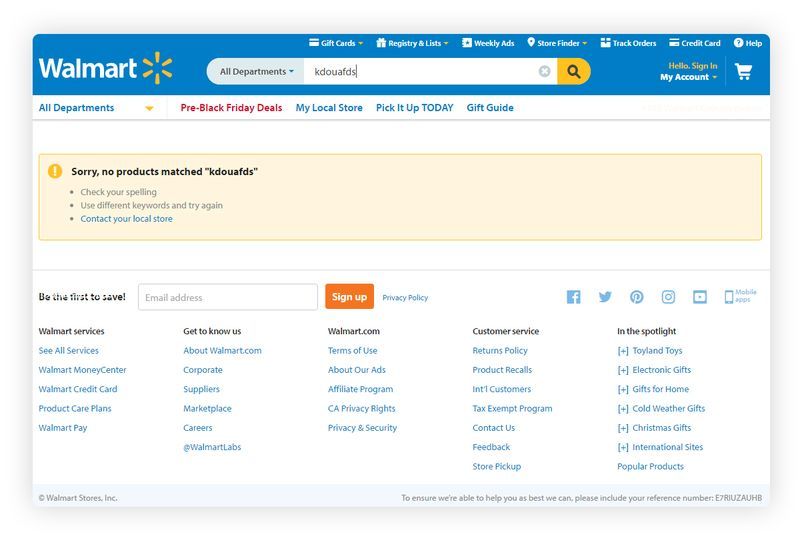800x538 pixels.
Task: Open the About Our Ads link
Action: click(357, 370)
